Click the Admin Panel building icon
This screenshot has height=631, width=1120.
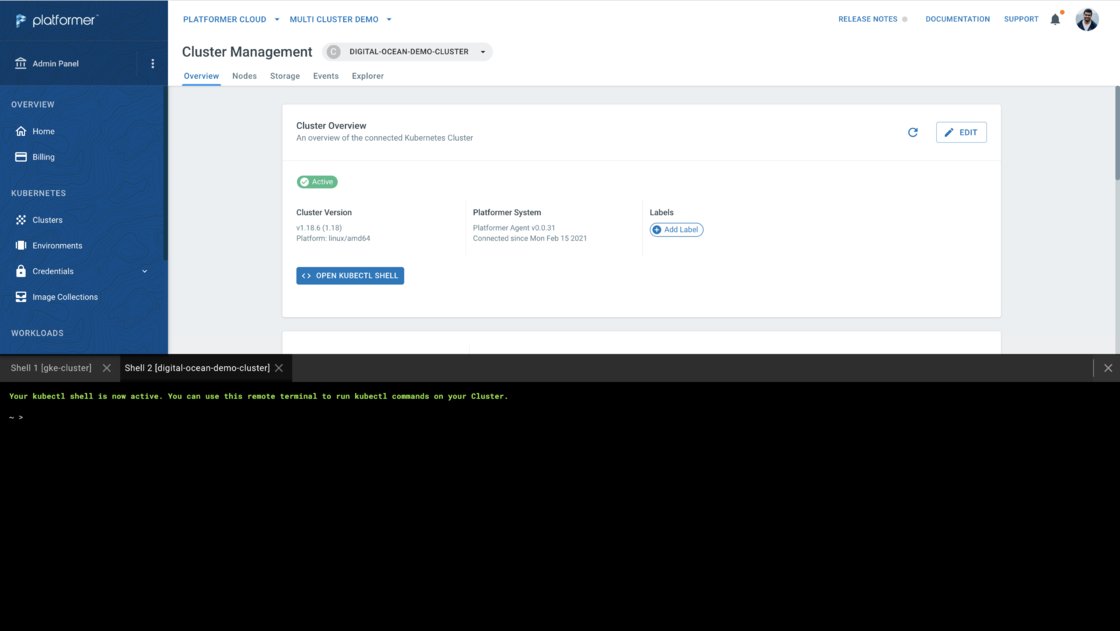(21, 64)
